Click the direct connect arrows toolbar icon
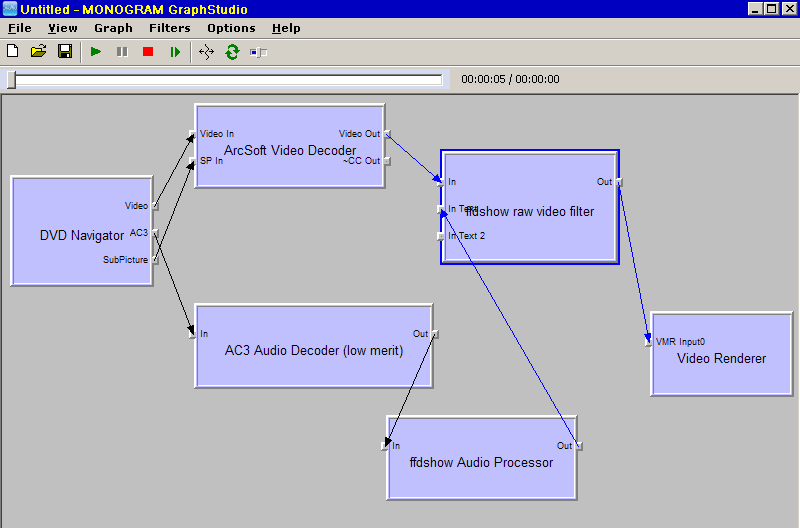The height and width of the screenshot is (528, 800). pyautogui.click(x=206, y=52)
